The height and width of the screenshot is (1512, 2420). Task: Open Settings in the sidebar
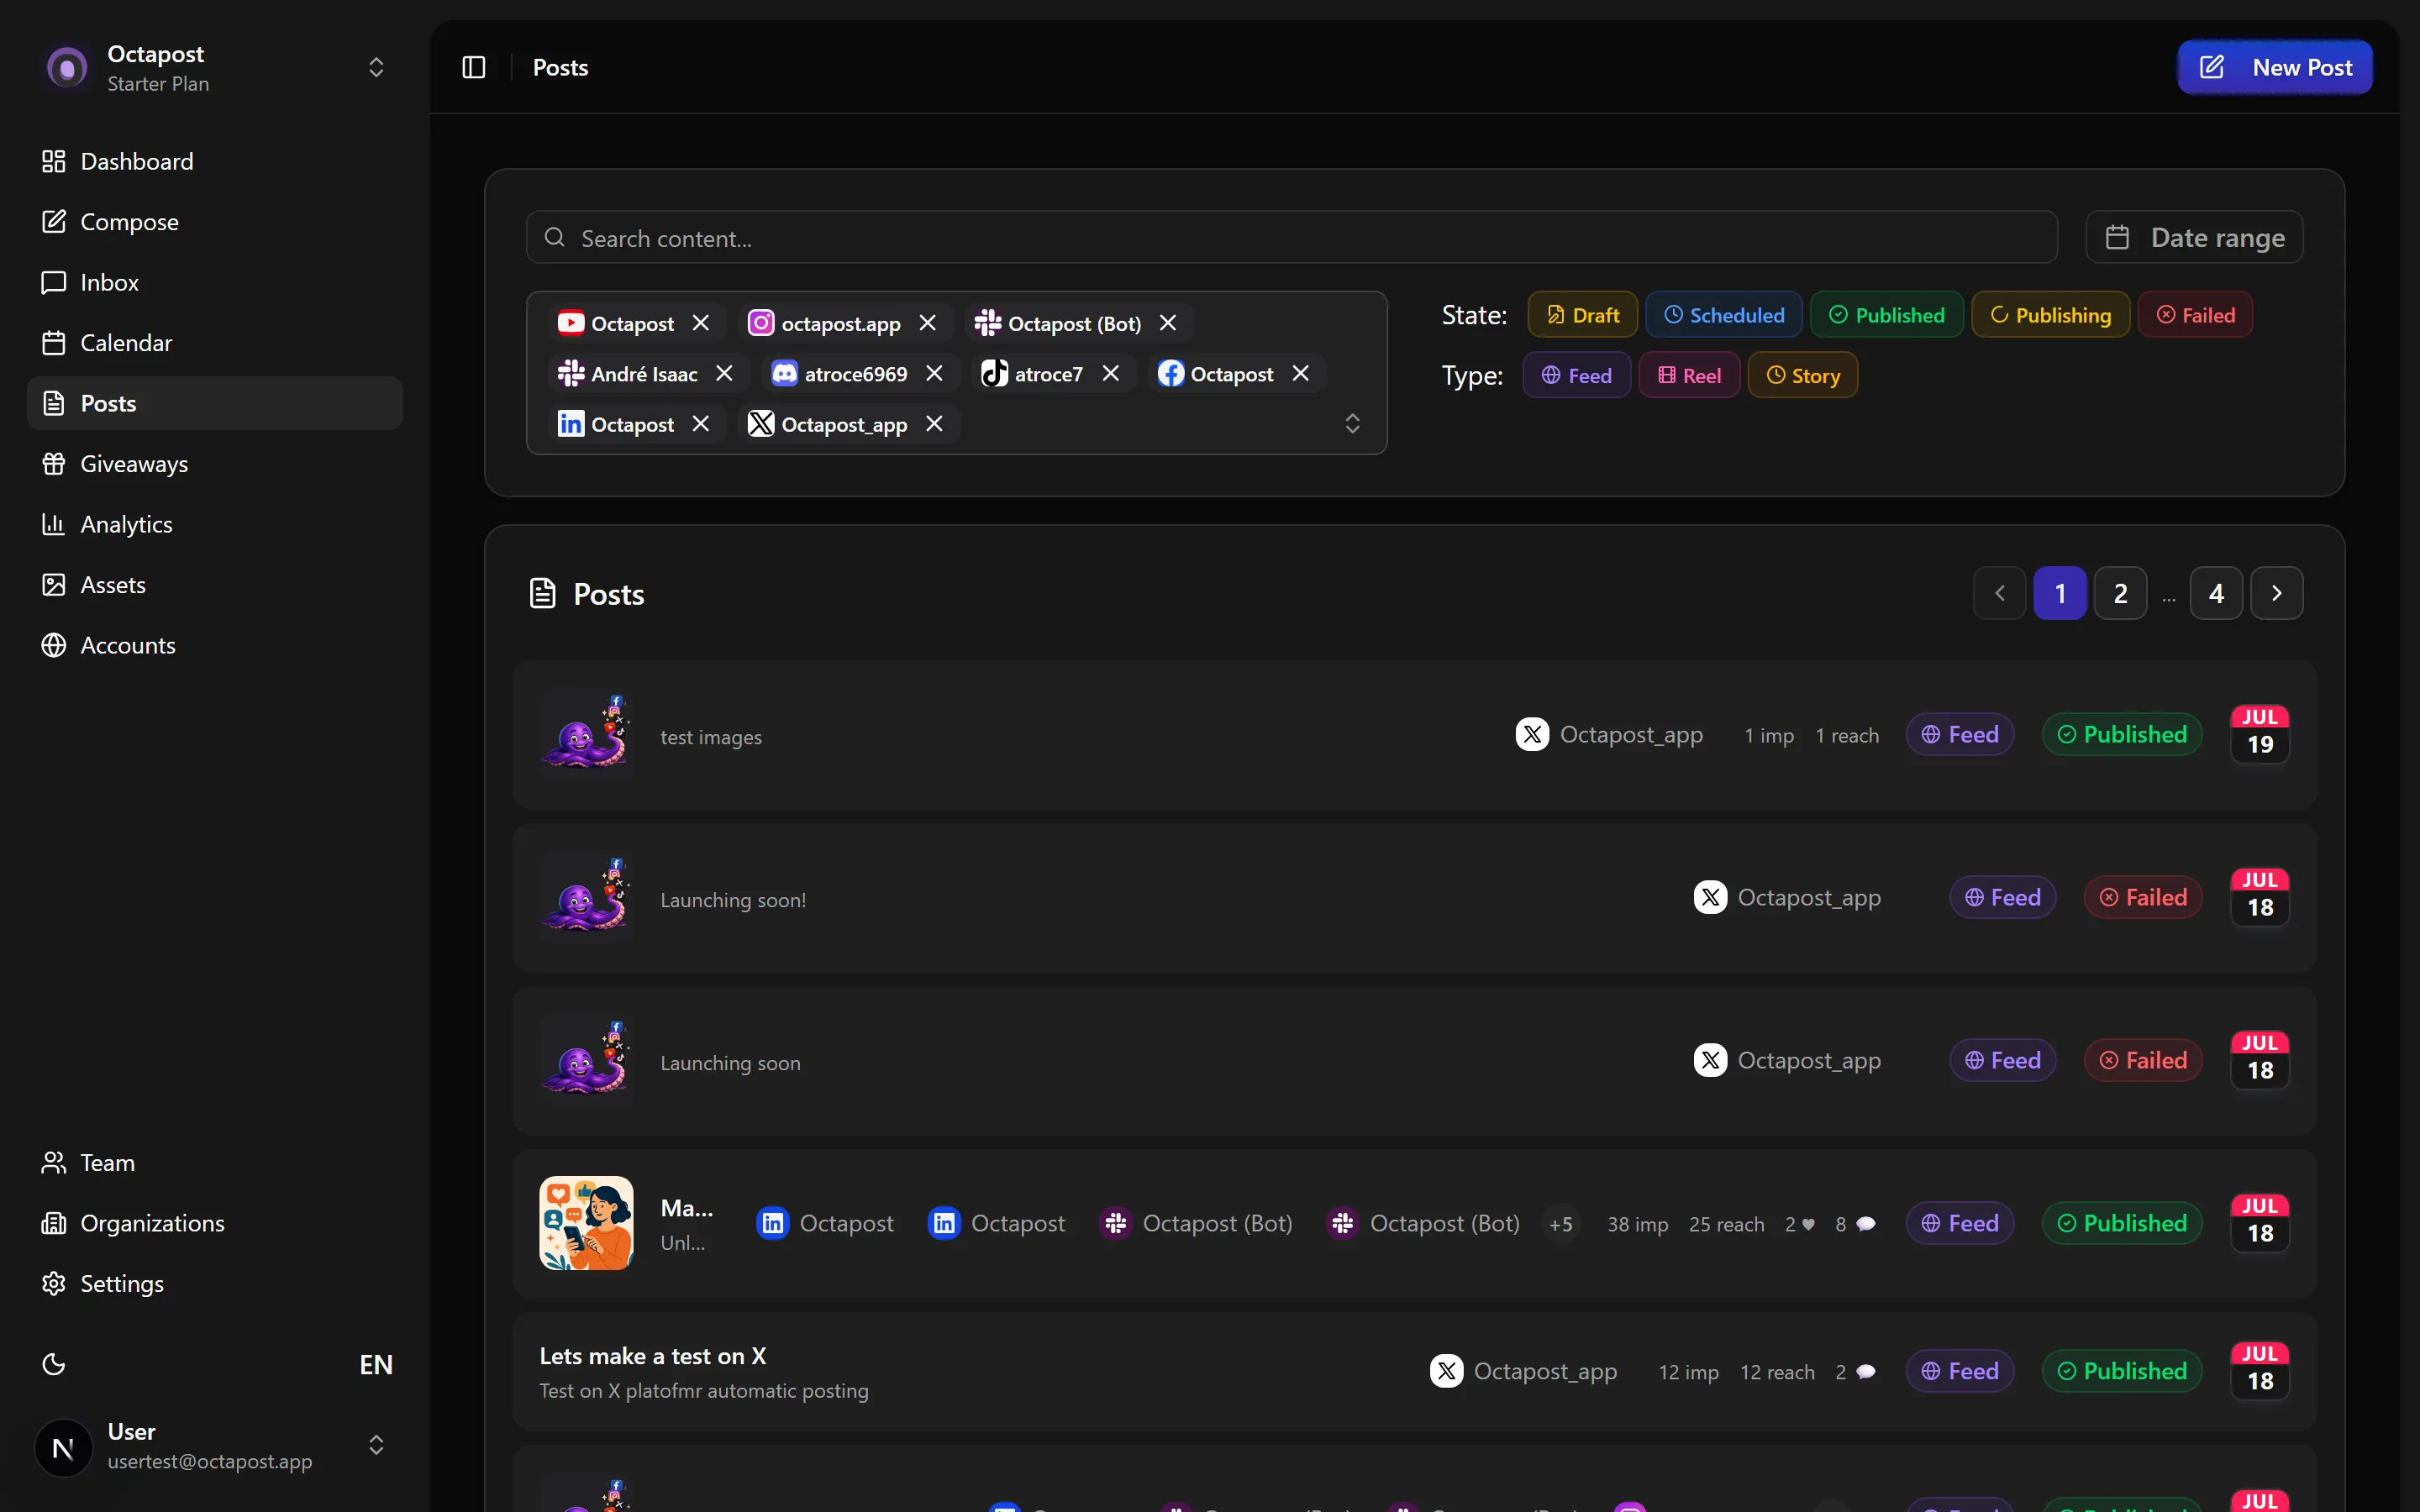[x=215, y=1284]
